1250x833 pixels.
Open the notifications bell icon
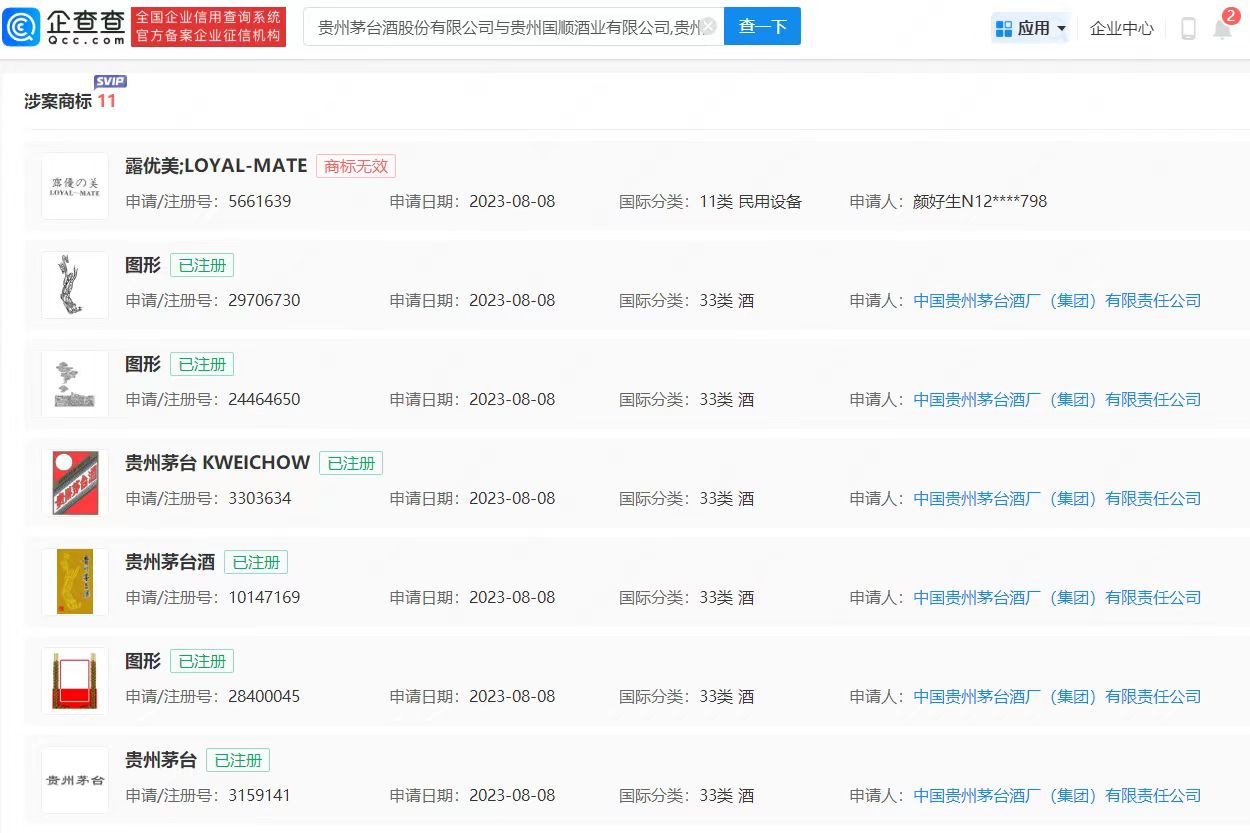1222,28
